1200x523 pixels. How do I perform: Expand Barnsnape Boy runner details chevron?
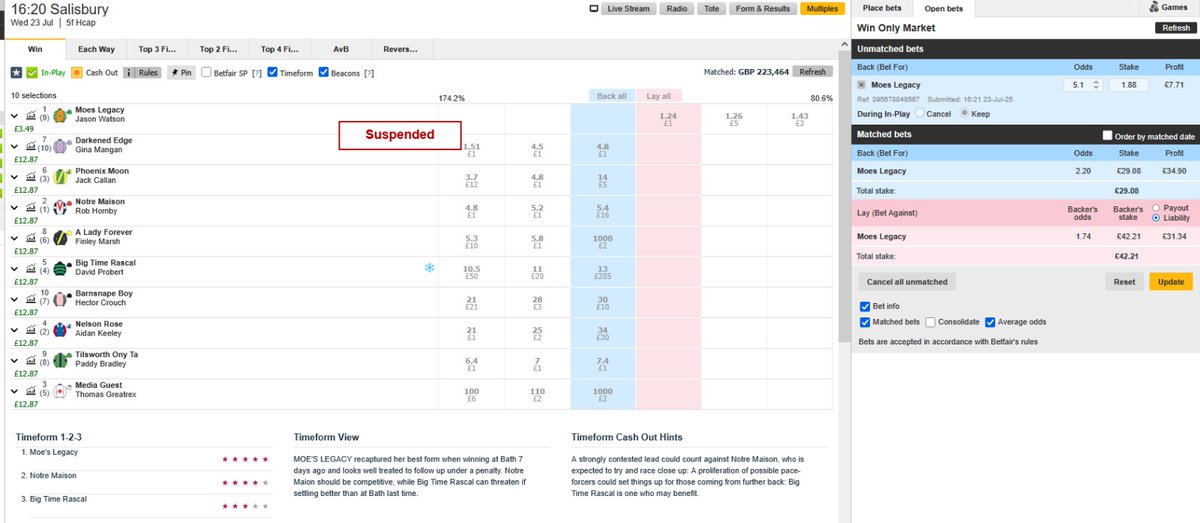click(x=15, y=299)
